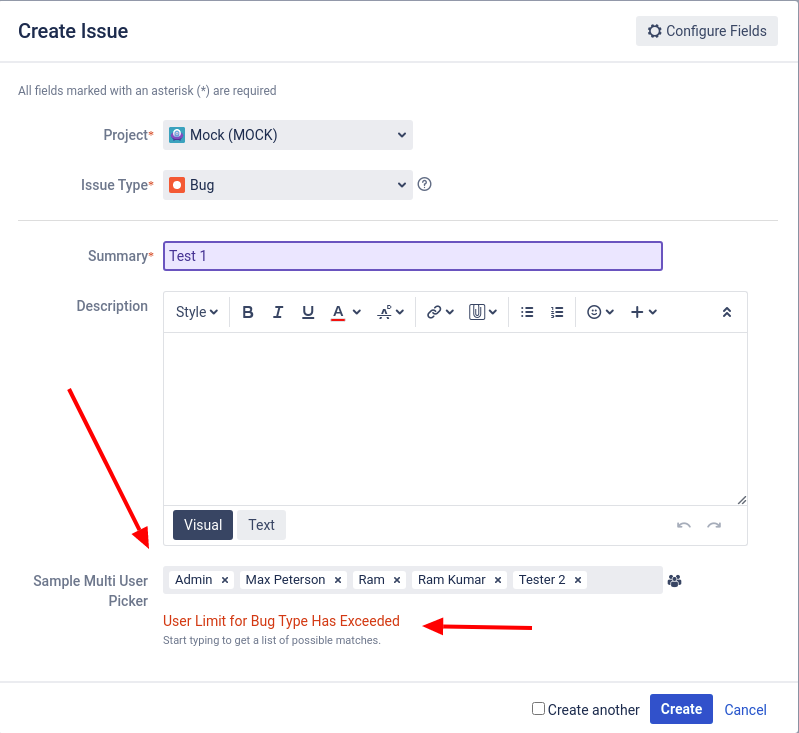The width and height of the screenshot is (799, 733).
Task: Expand the Style dropdown in the editor toolbar
Action: (x=197, y=312)
